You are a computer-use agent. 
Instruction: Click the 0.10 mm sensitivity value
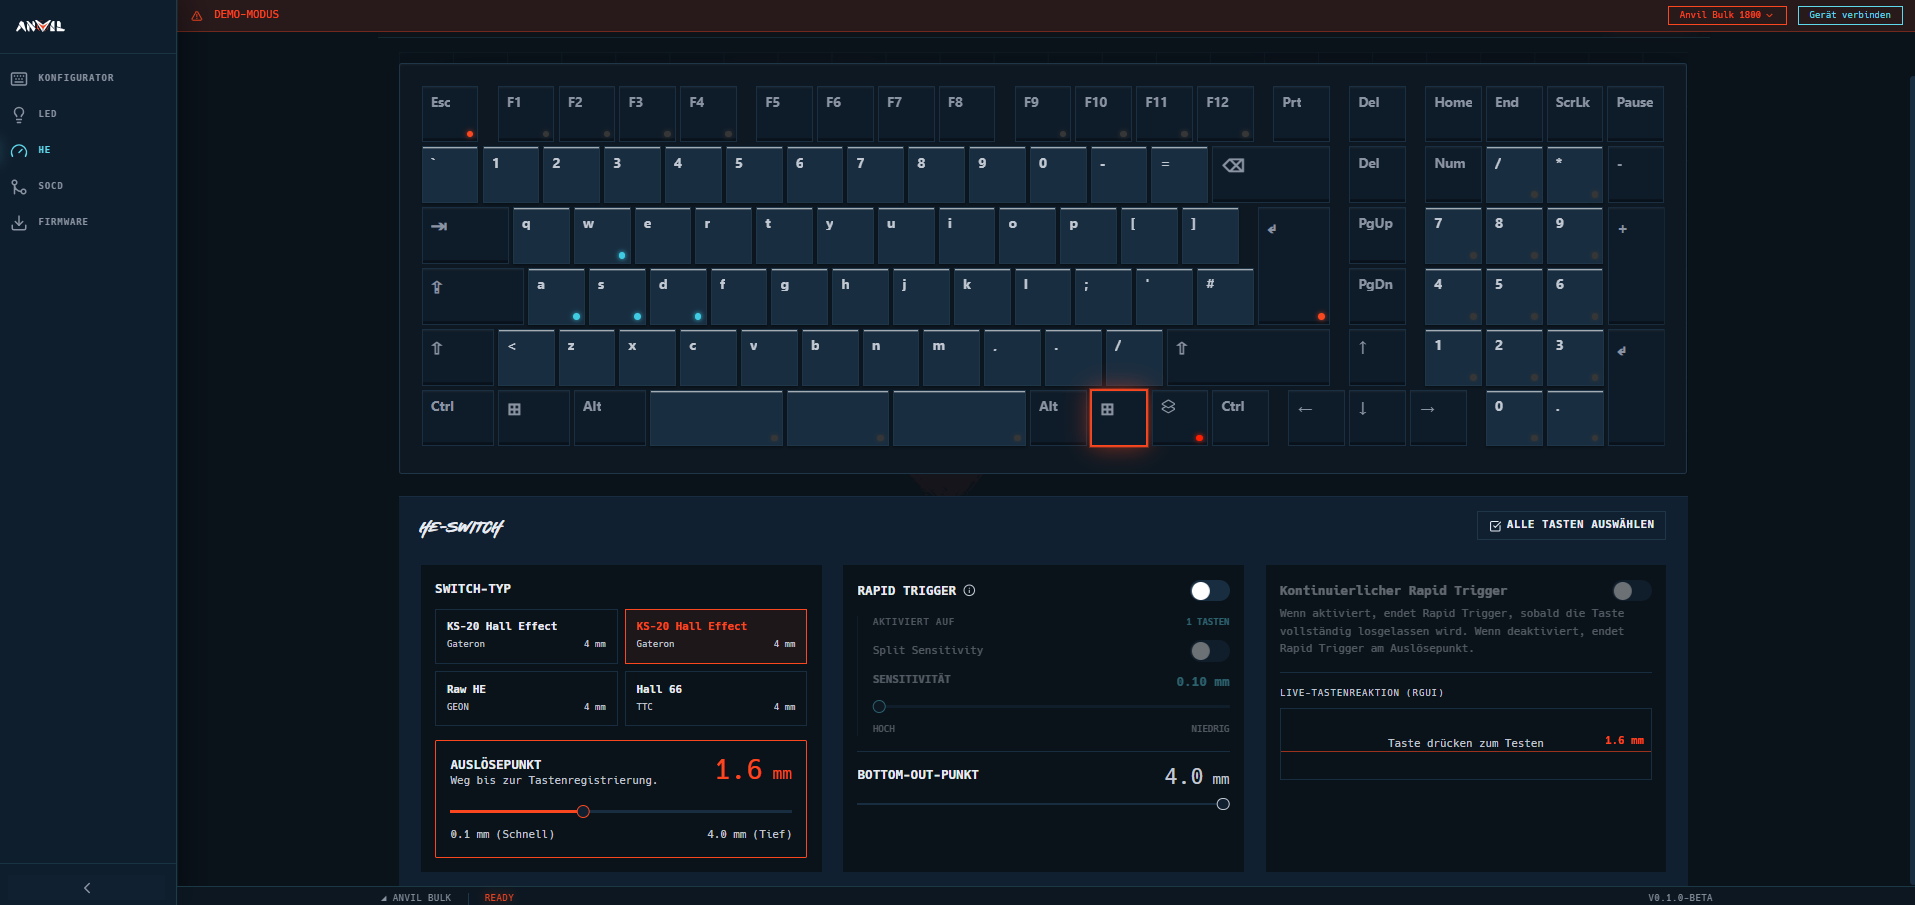[x=1203, y=682]
